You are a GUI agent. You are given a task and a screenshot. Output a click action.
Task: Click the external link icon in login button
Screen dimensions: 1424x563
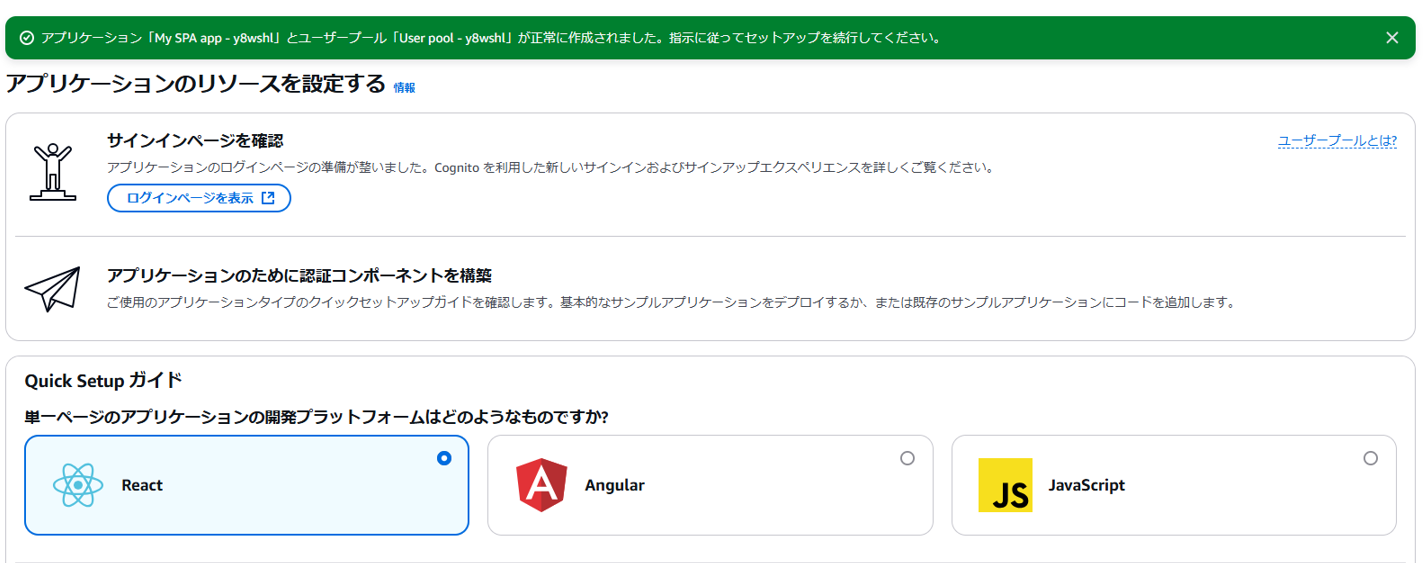click(x=268, y=198)
